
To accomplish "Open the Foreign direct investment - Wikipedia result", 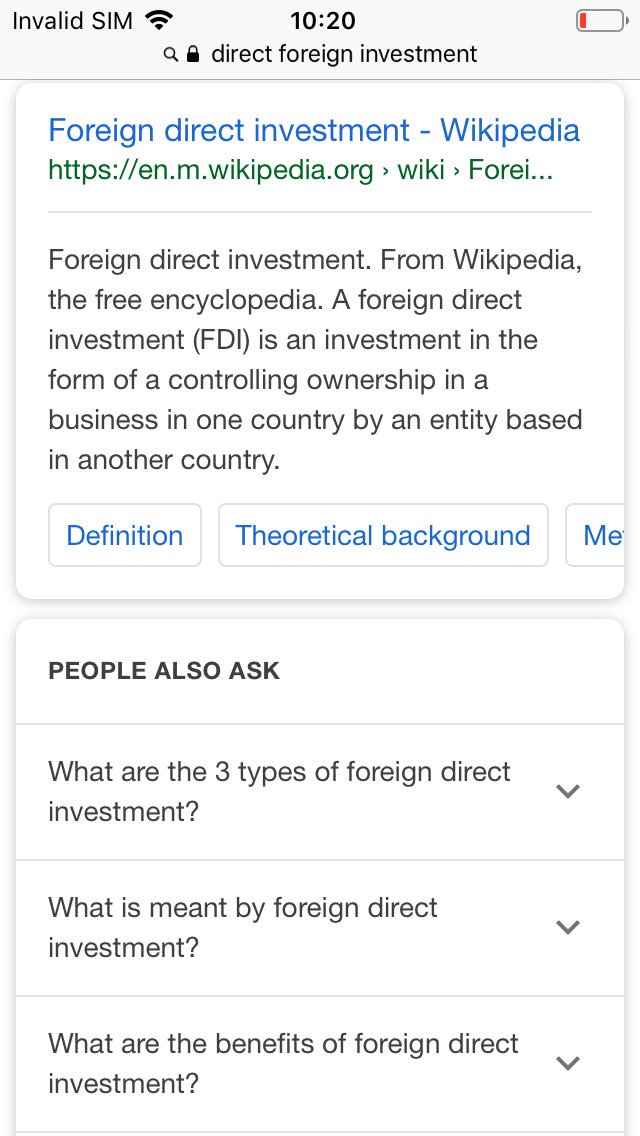I will click(314, 130).
